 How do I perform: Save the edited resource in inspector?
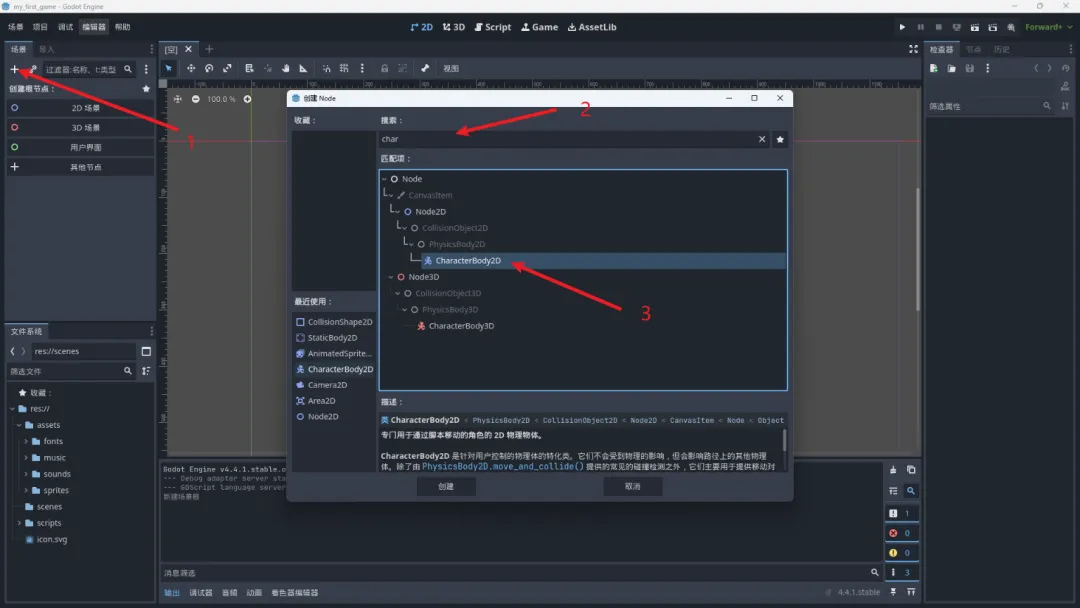[x=970, y=68]
